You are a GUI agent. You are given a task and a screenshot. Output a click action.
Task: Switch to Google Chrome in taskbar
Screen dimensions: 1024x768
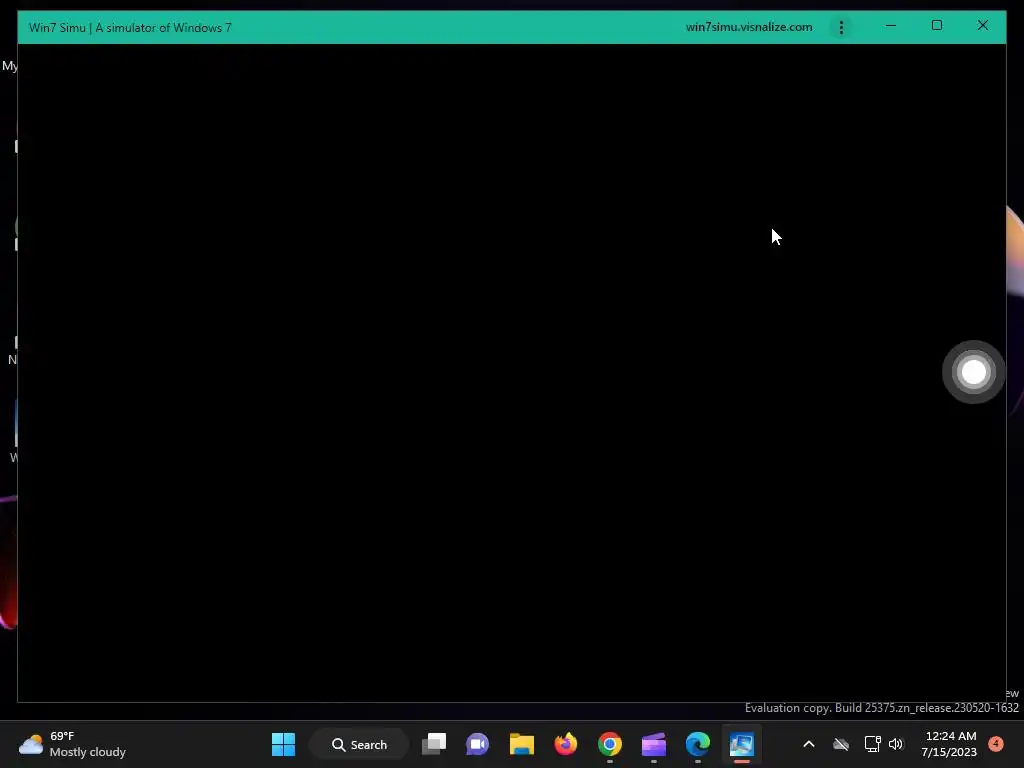(609, 744)
